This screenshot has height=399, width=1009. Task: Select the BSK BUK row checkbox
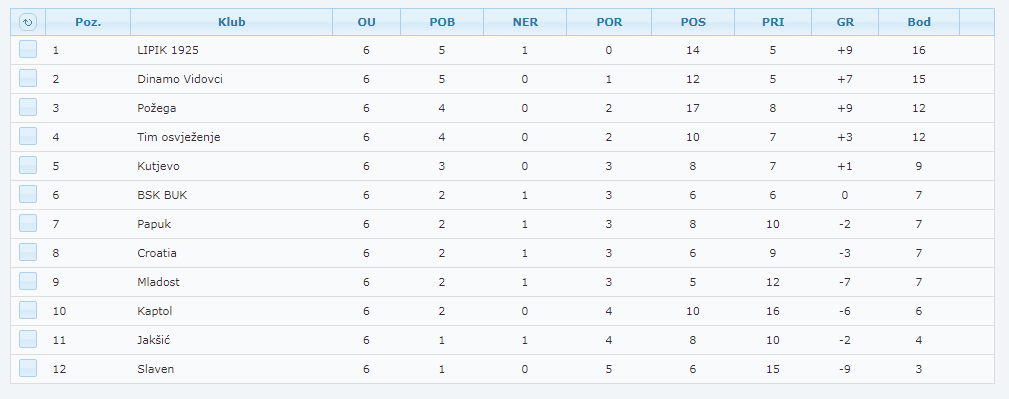click(x=28, y=194)
